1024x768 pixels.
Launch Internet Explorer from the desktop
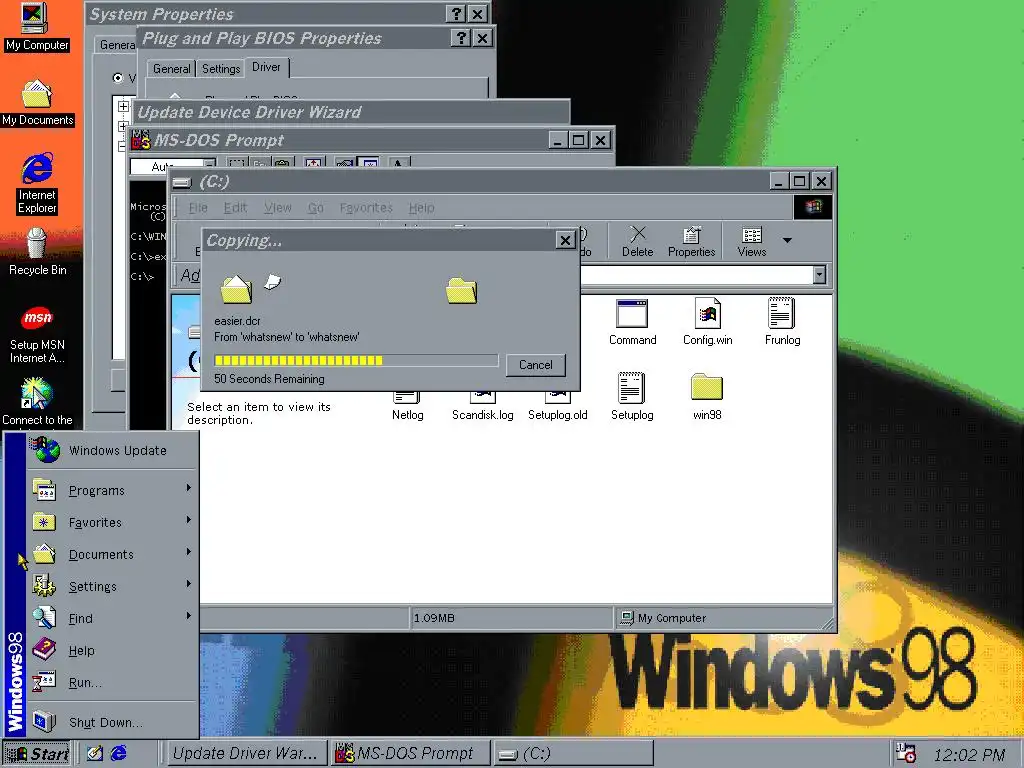[x=37, y=183]
